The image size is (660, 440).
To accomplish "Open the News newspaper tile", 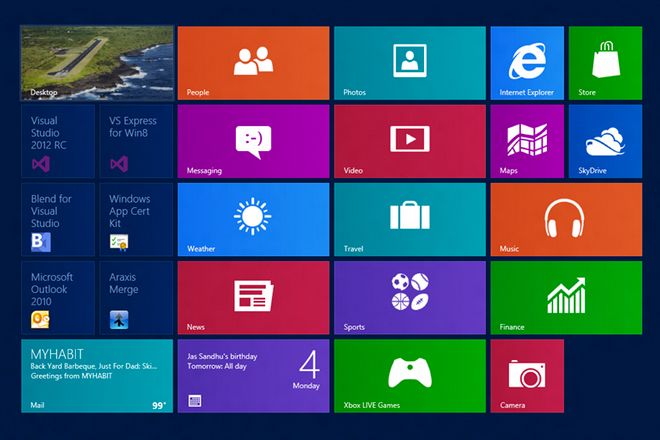I will (x=253, y=298).
